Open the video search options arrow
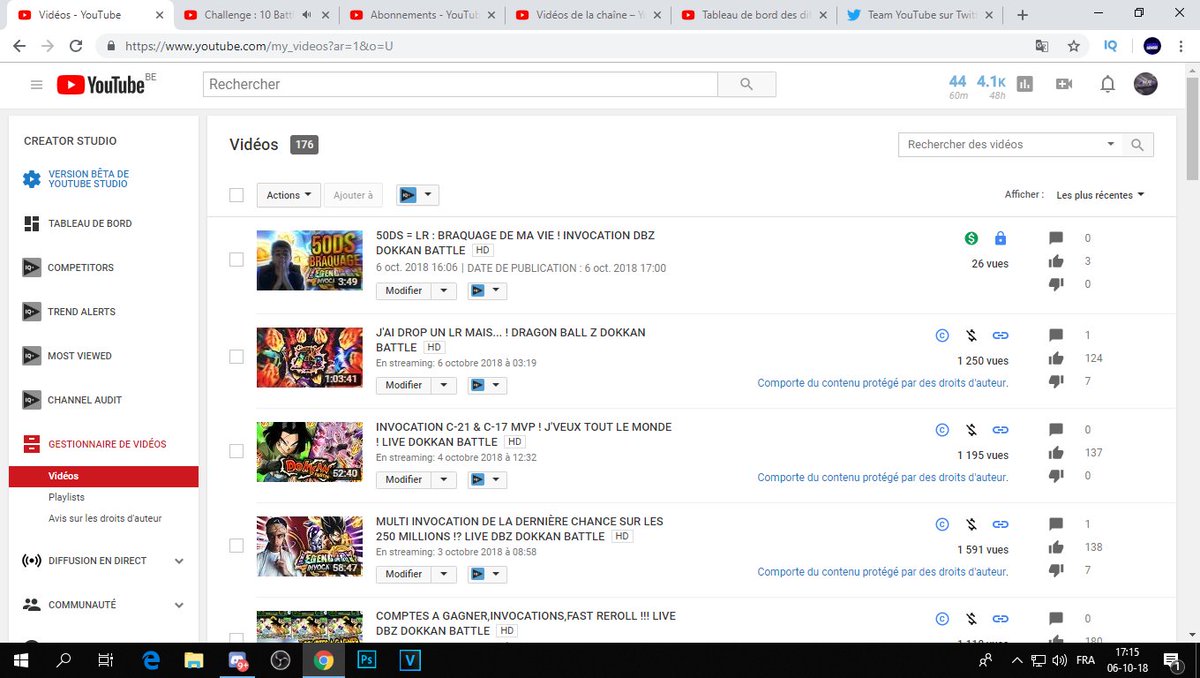 [x=1111, y=145]
